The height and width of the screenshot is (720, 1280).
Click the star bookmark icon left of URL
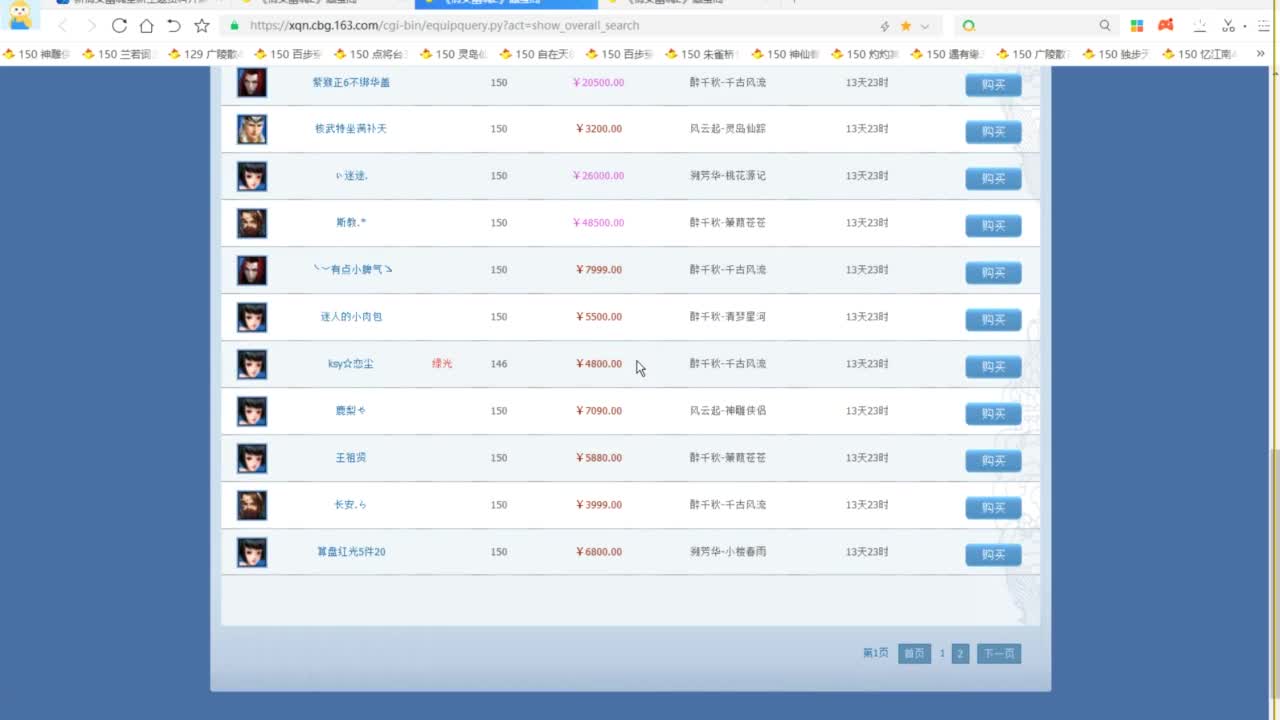(x=201, y=26)
